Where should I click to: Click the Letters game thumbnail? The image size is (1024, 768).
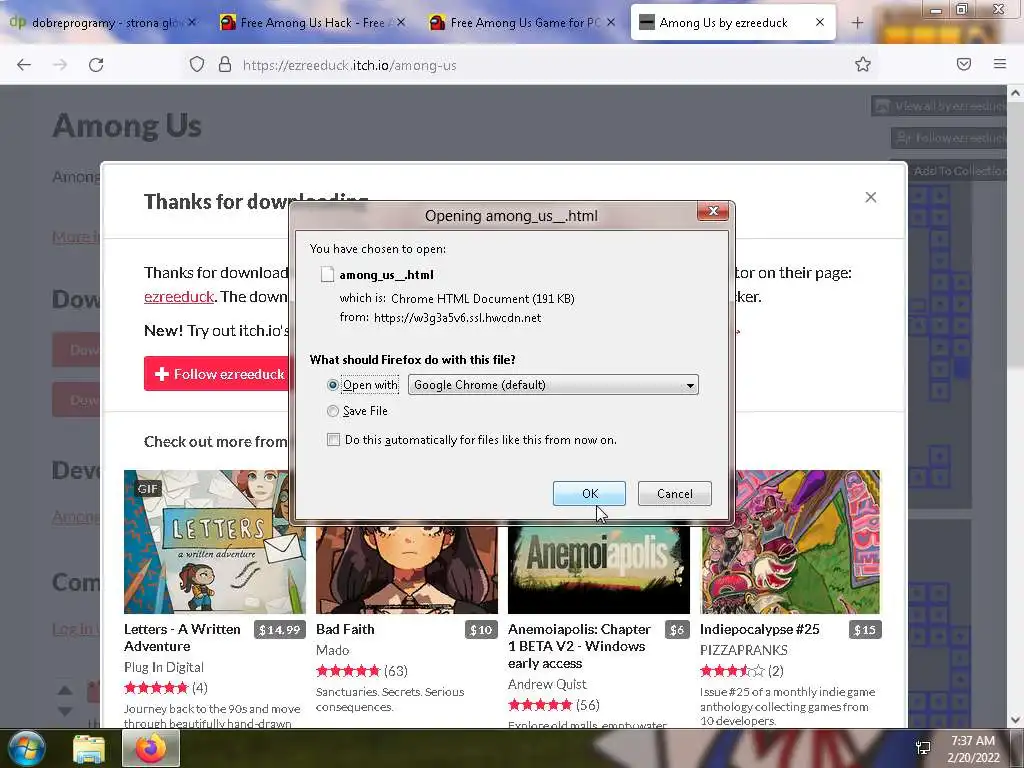[x=215, y=541]
